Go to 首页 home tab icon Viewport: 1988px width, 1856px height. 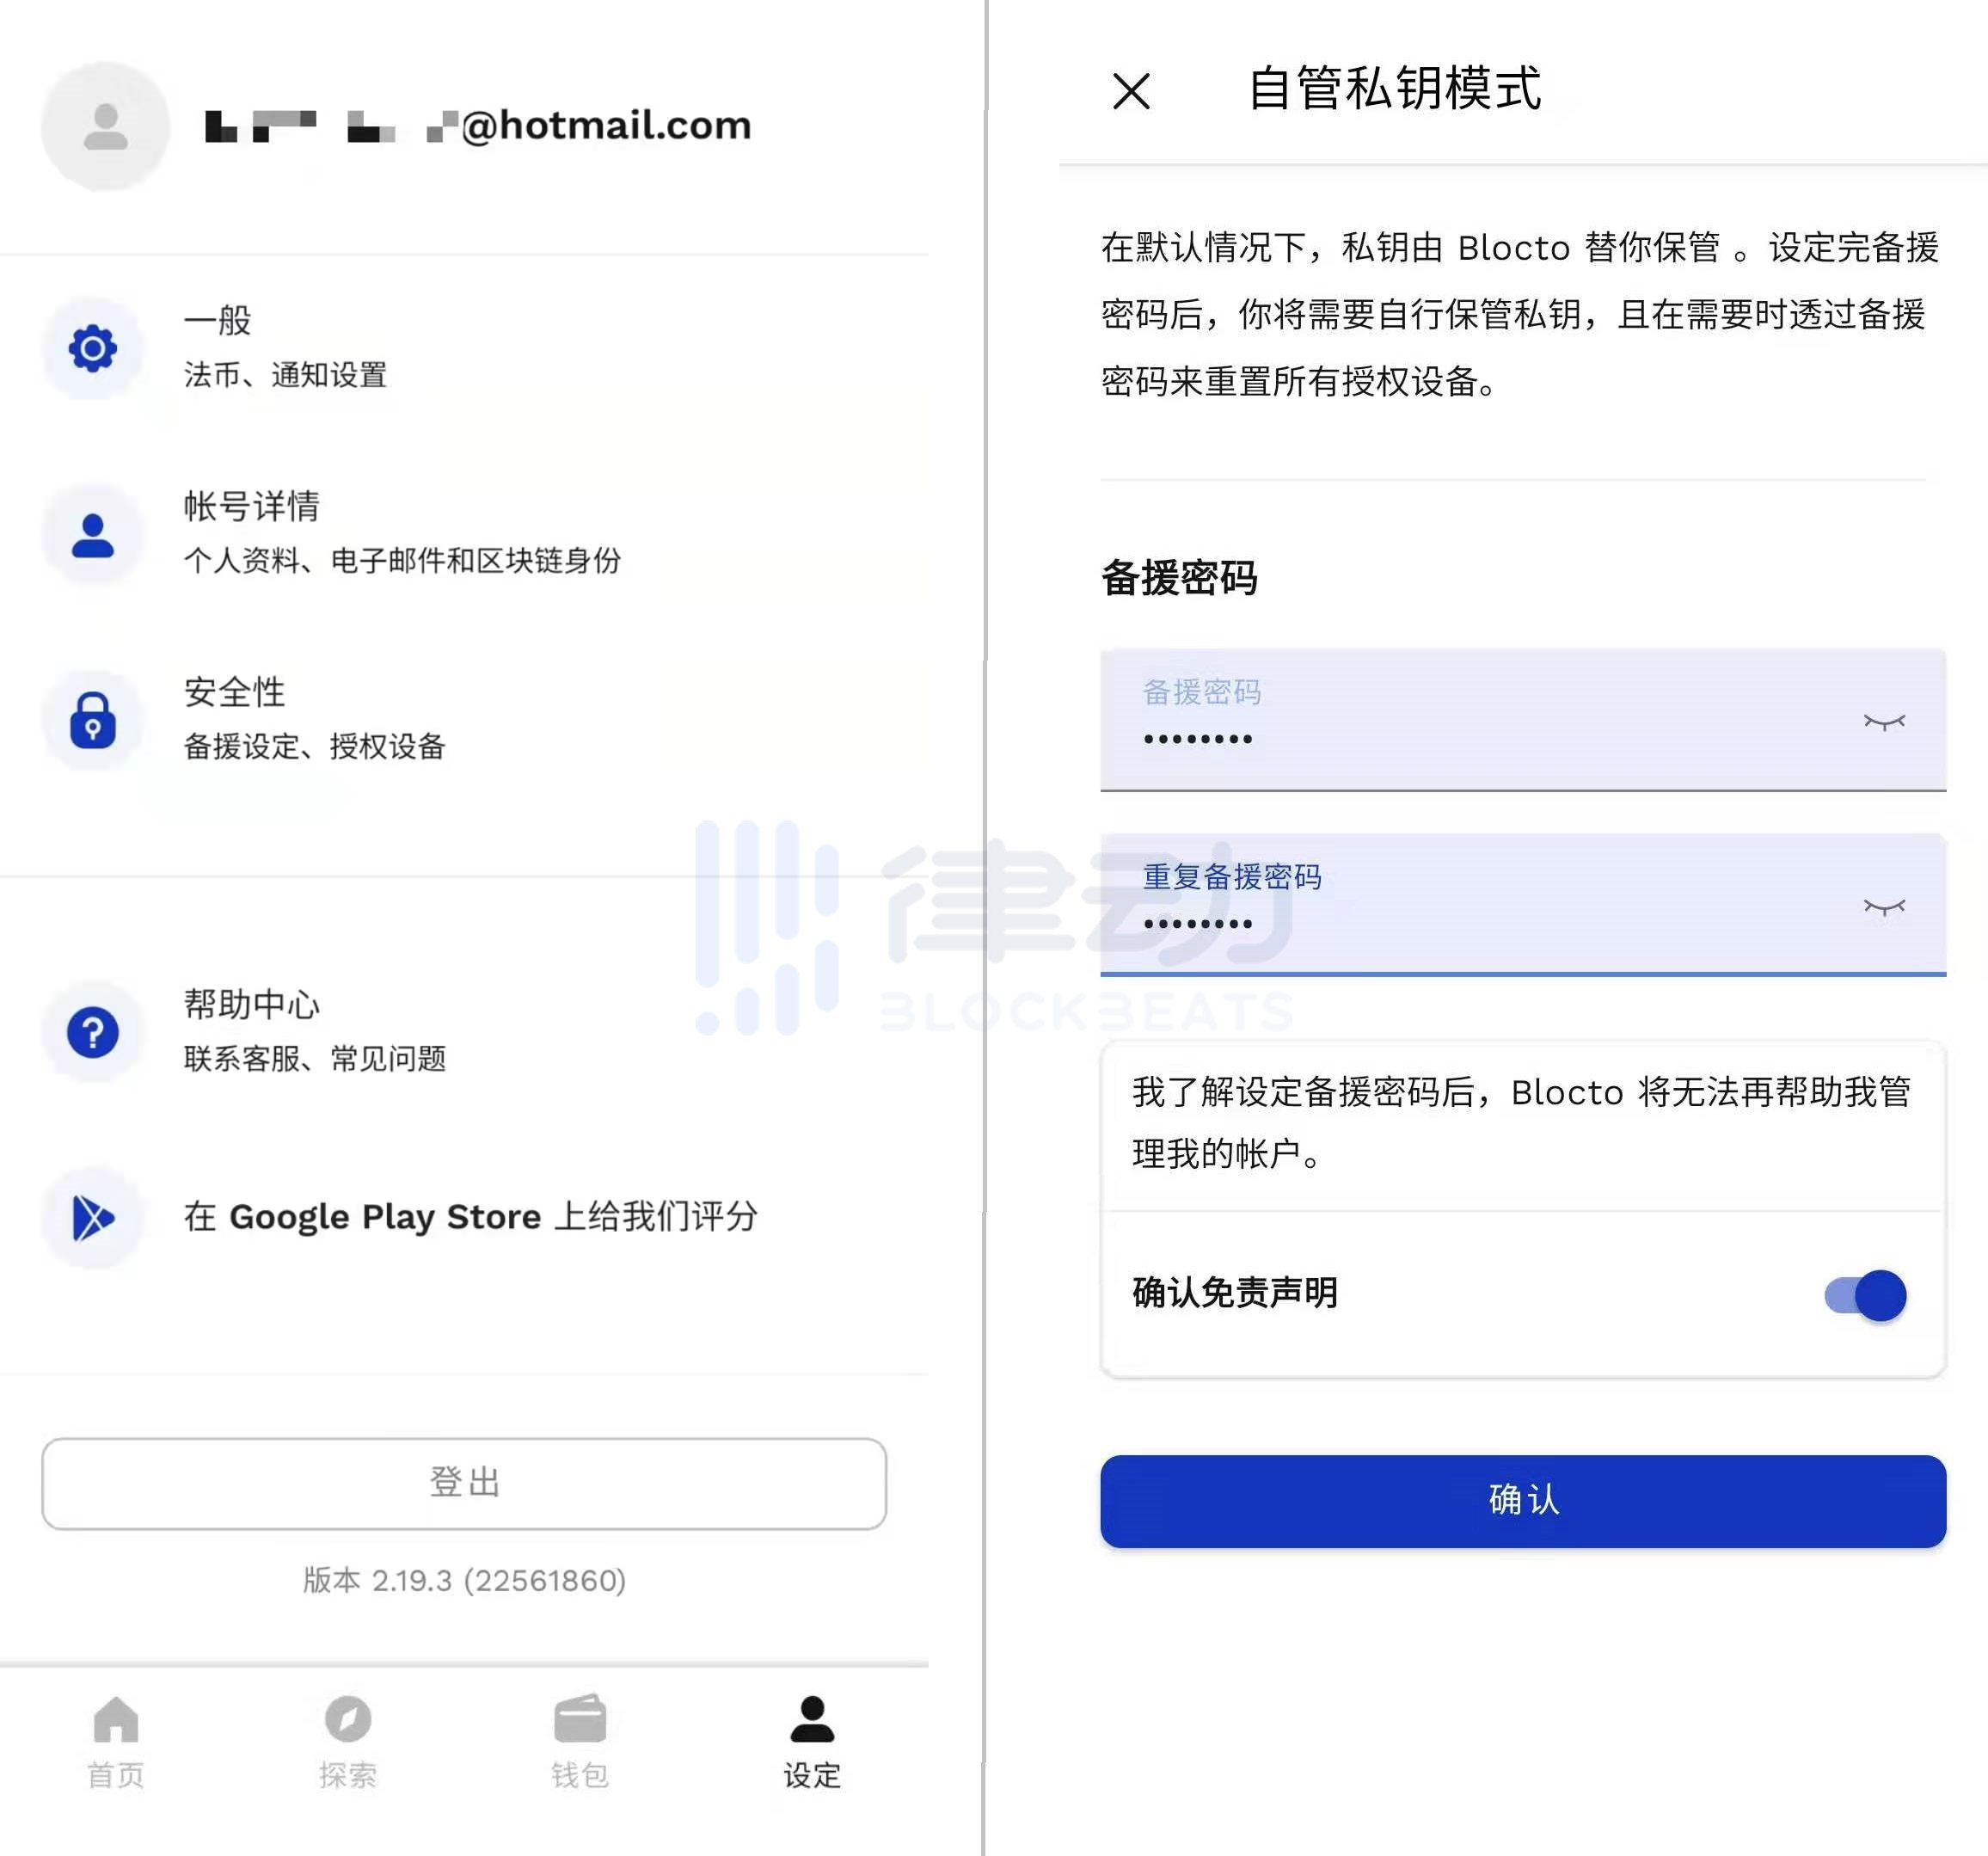coord(116,1719)
